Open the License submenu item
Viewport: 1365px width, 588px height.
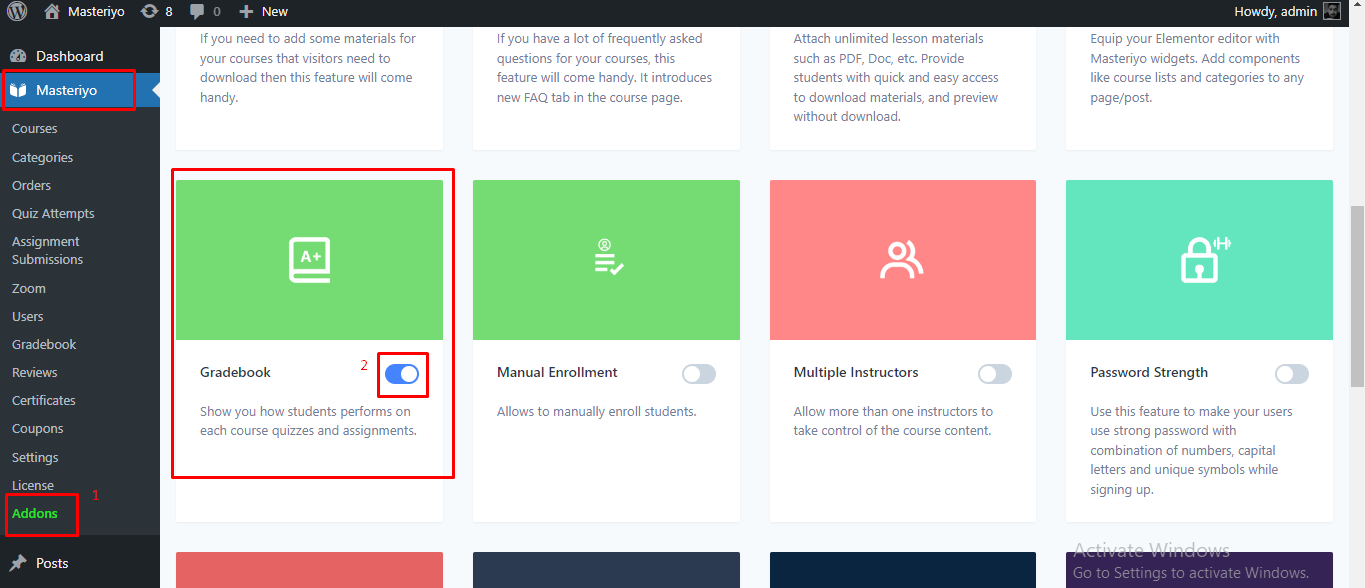[x=33, y=485]
